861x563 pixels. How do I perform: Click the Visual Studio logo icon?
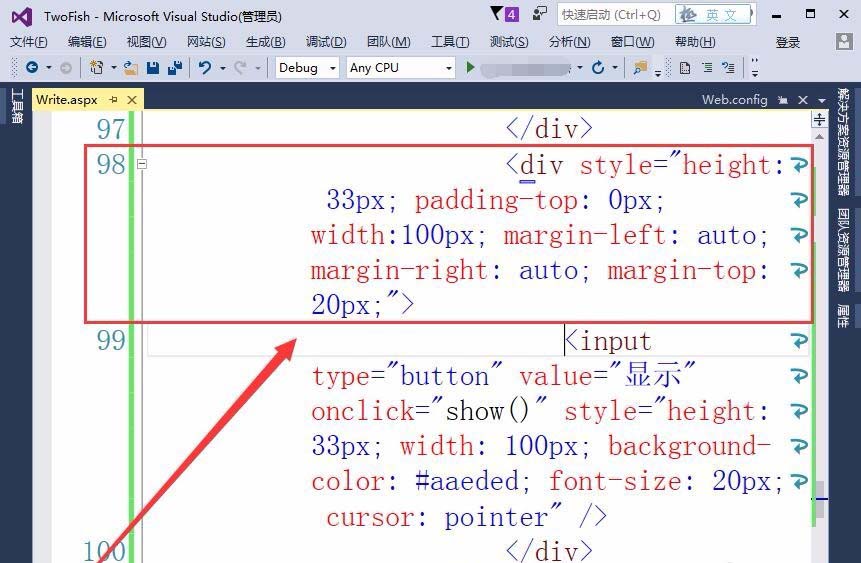point(21,16)
